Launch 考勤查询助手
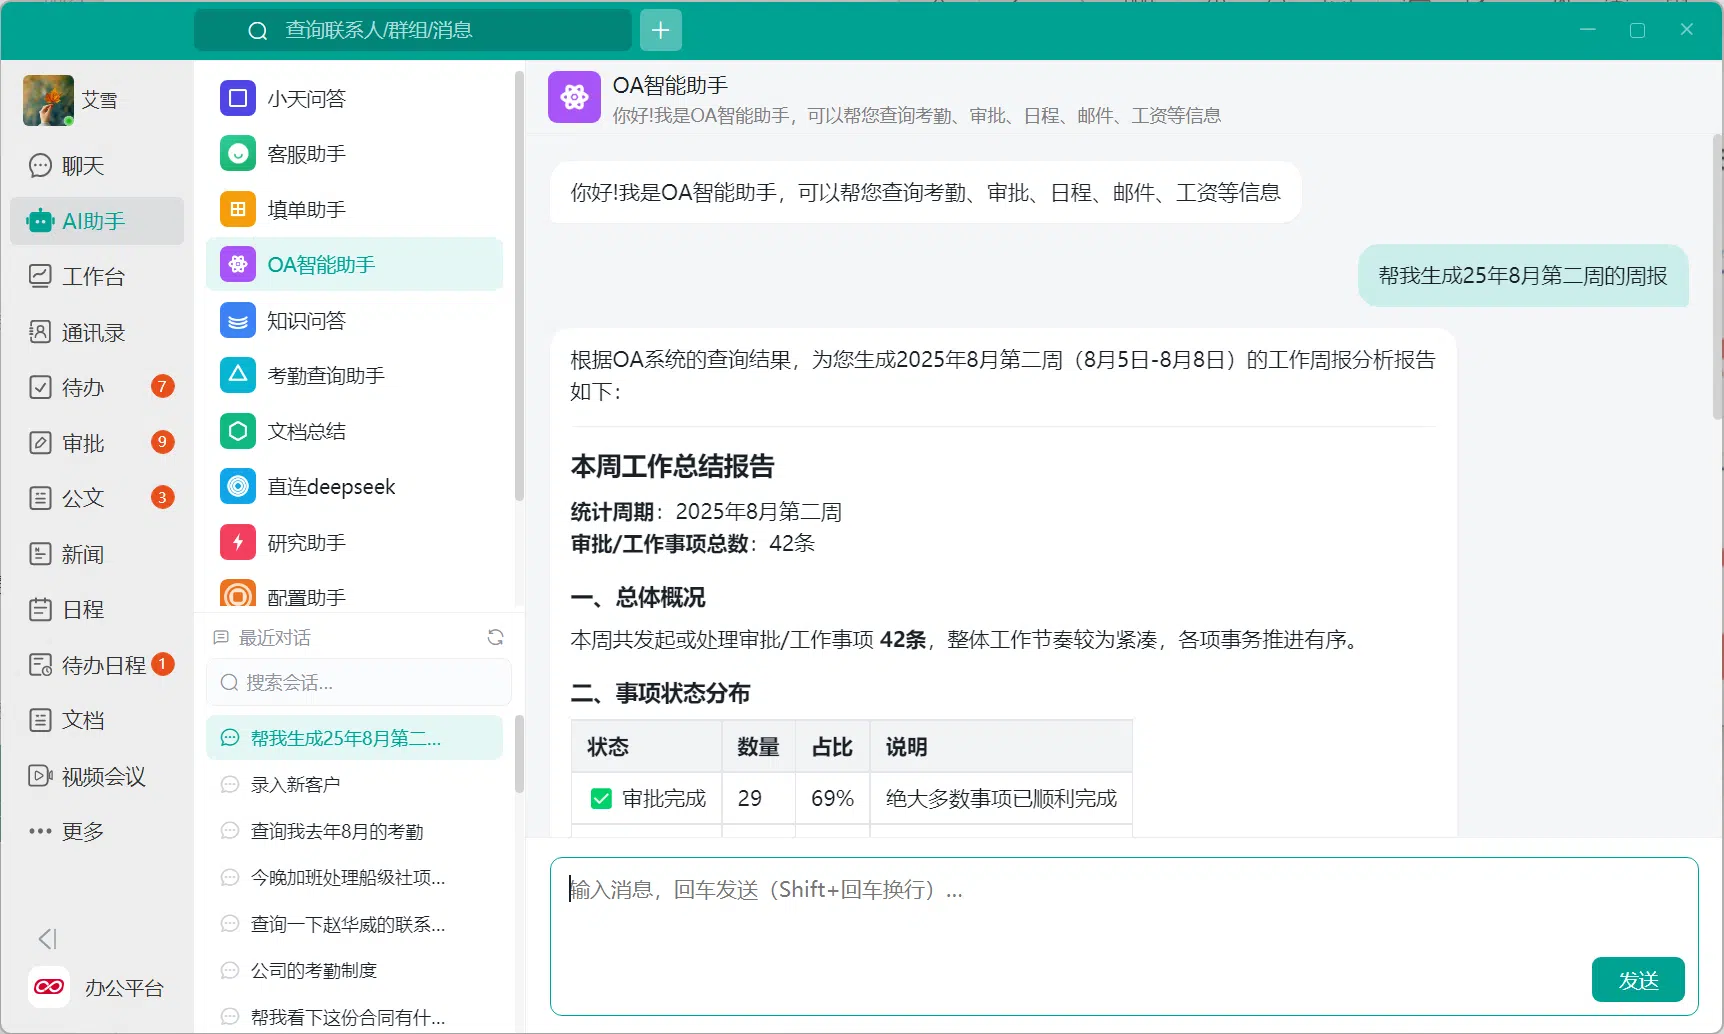The width and height of the screenshot is (1724, 1034). (354, 375)
